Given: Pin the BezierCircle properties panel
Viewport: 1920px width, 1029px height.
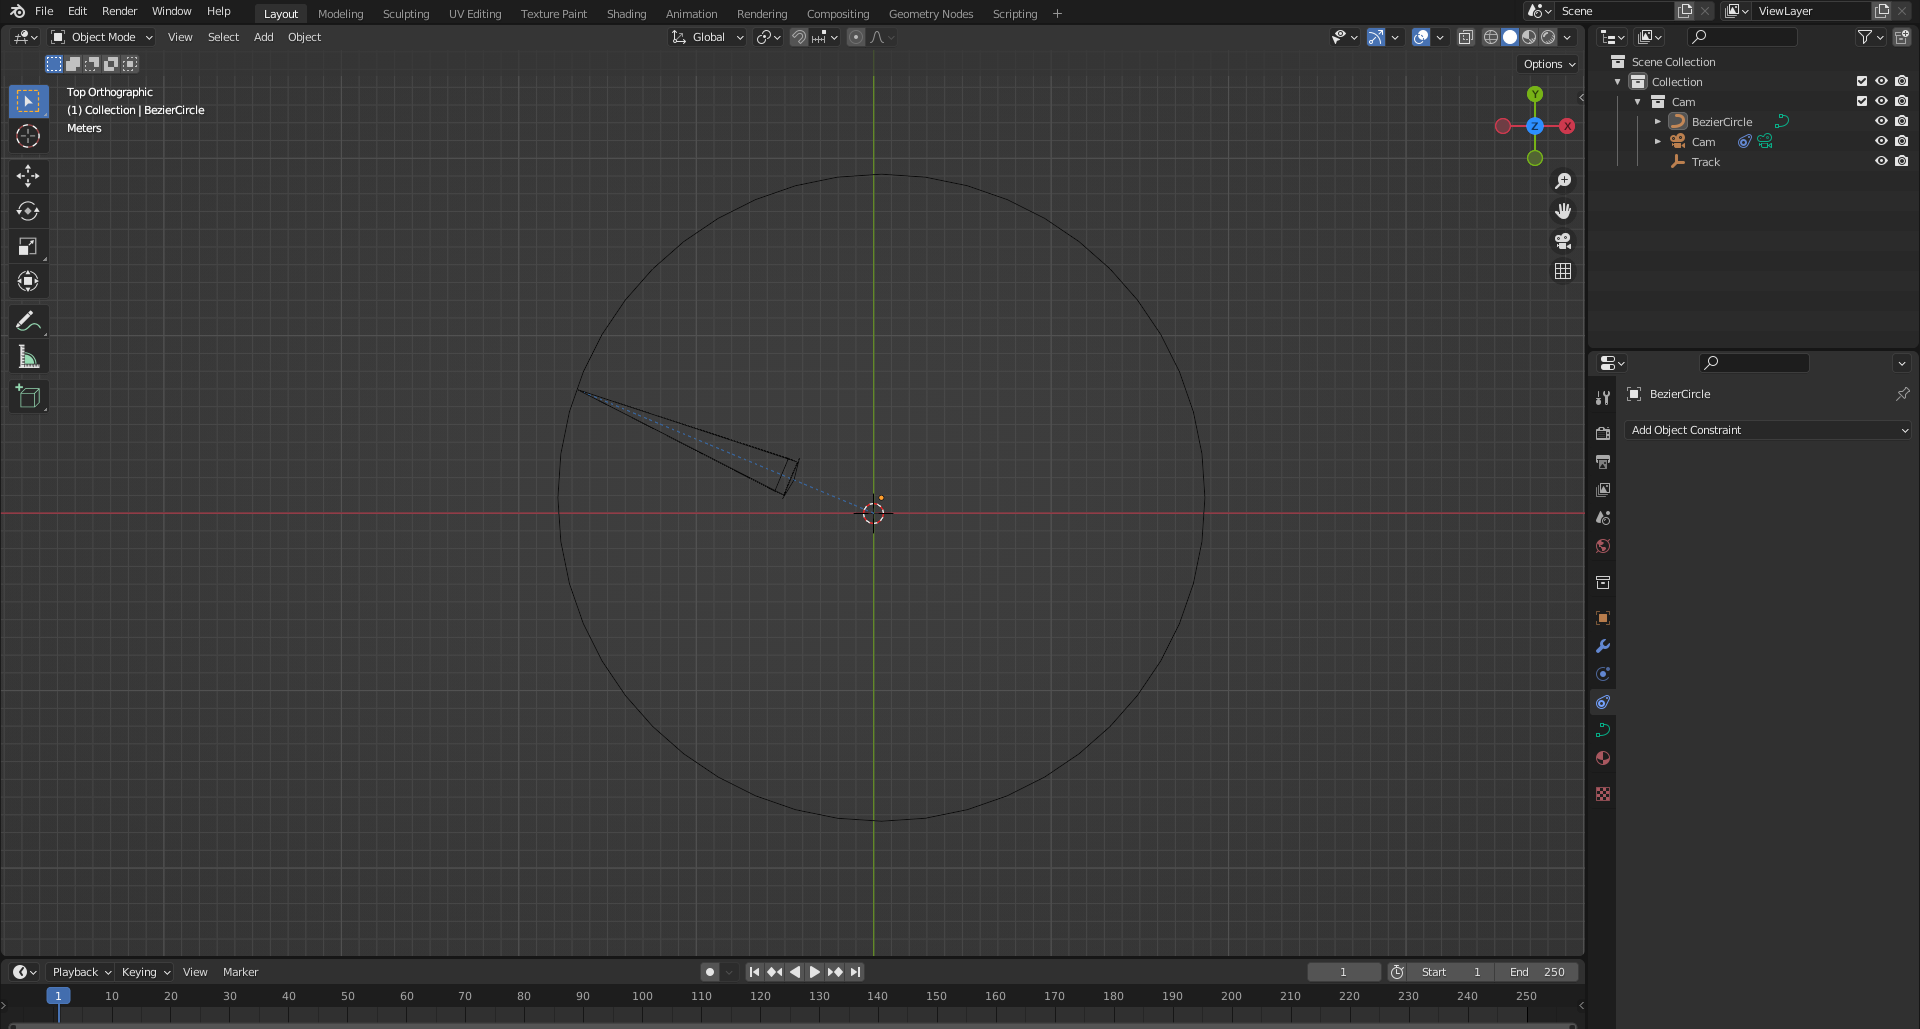Looking at the screenshot, I should tap(1902, 394).
